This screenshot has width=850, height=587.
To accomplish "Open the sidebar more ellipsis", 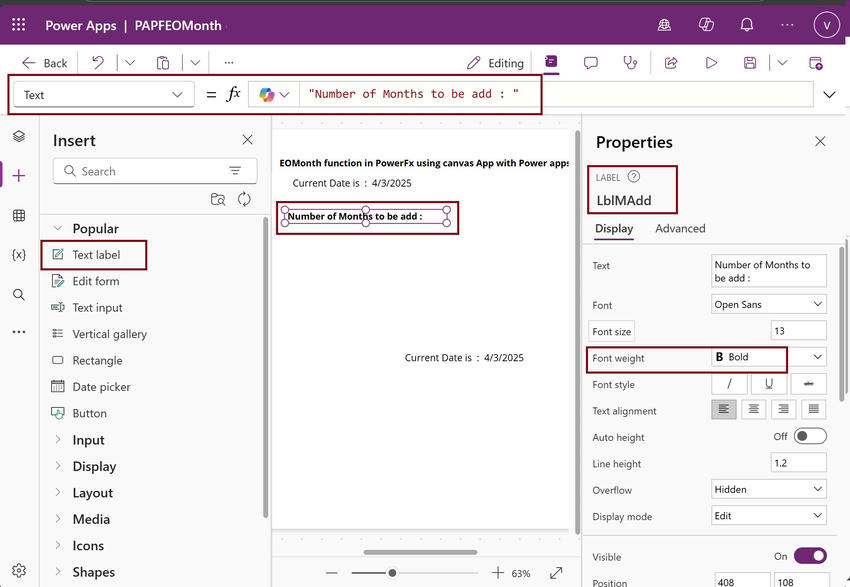I will [18, 332].
